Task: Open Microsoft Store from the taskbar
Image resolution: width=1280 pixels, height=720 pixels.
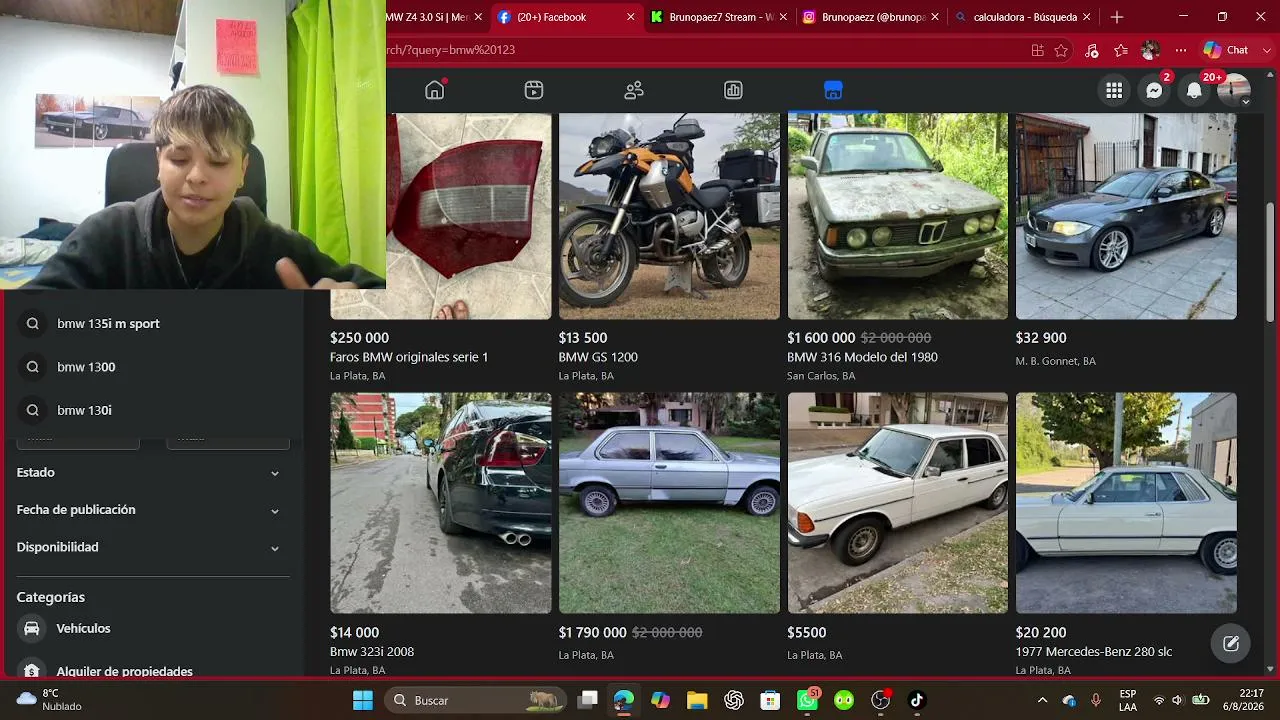Action: [770, 700]
